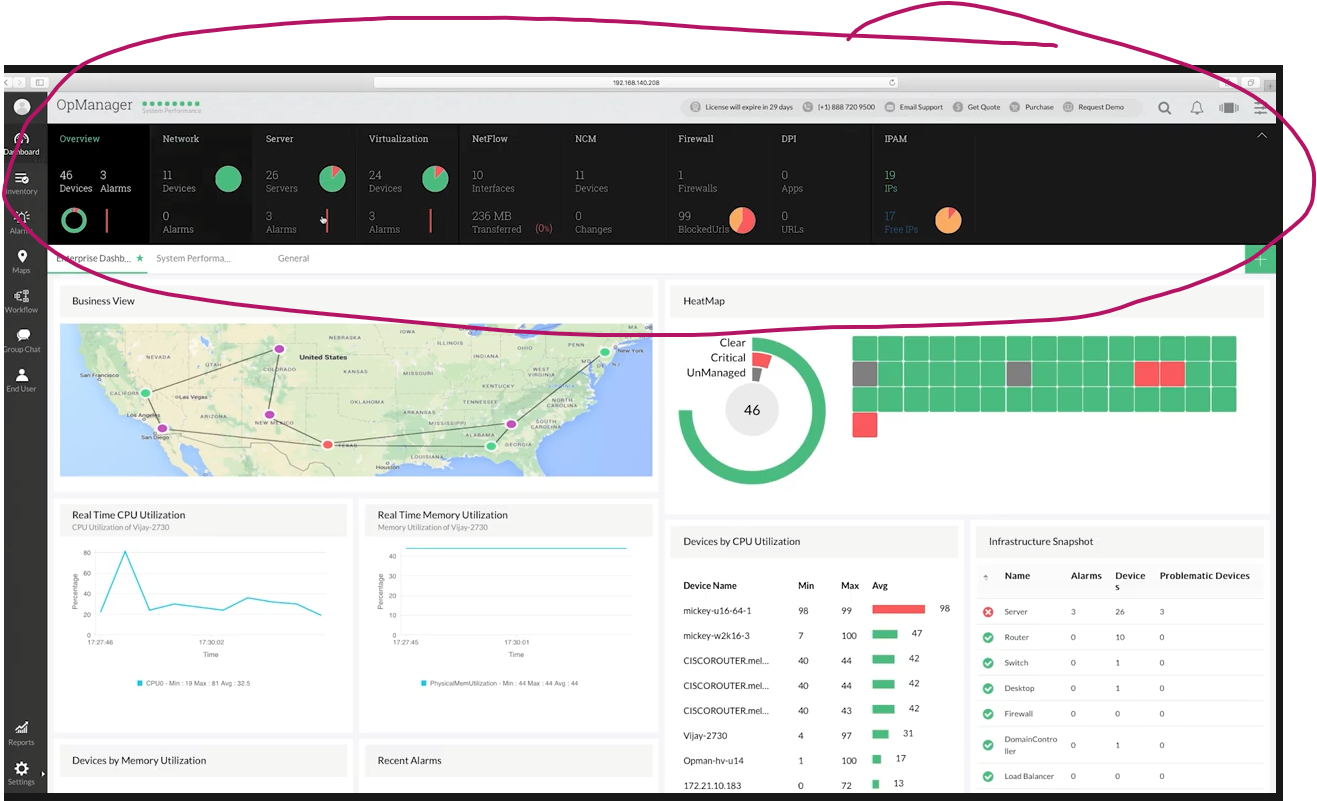Sort Infrastructure Snapshot by the Name column

click(1017, 576)
